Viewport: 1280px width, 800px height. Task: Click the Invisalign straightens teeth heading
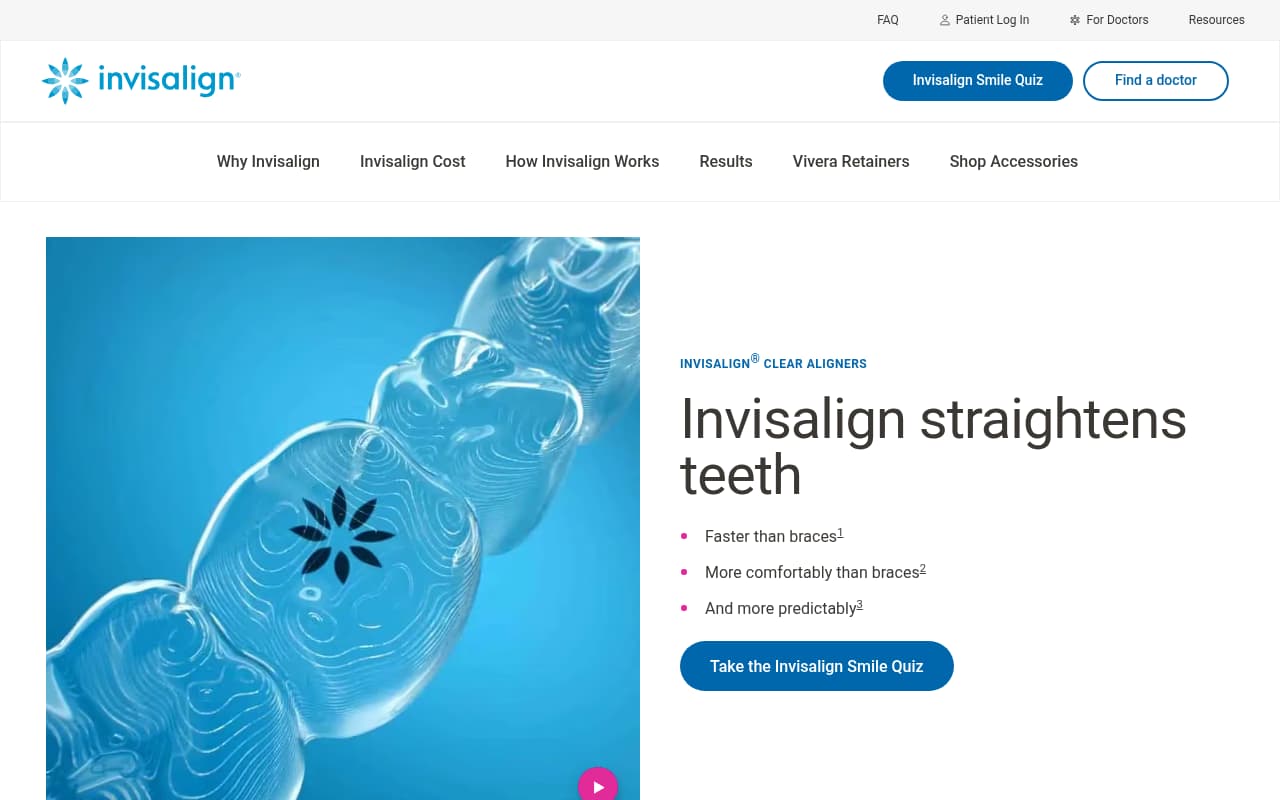tap(933, 446)
